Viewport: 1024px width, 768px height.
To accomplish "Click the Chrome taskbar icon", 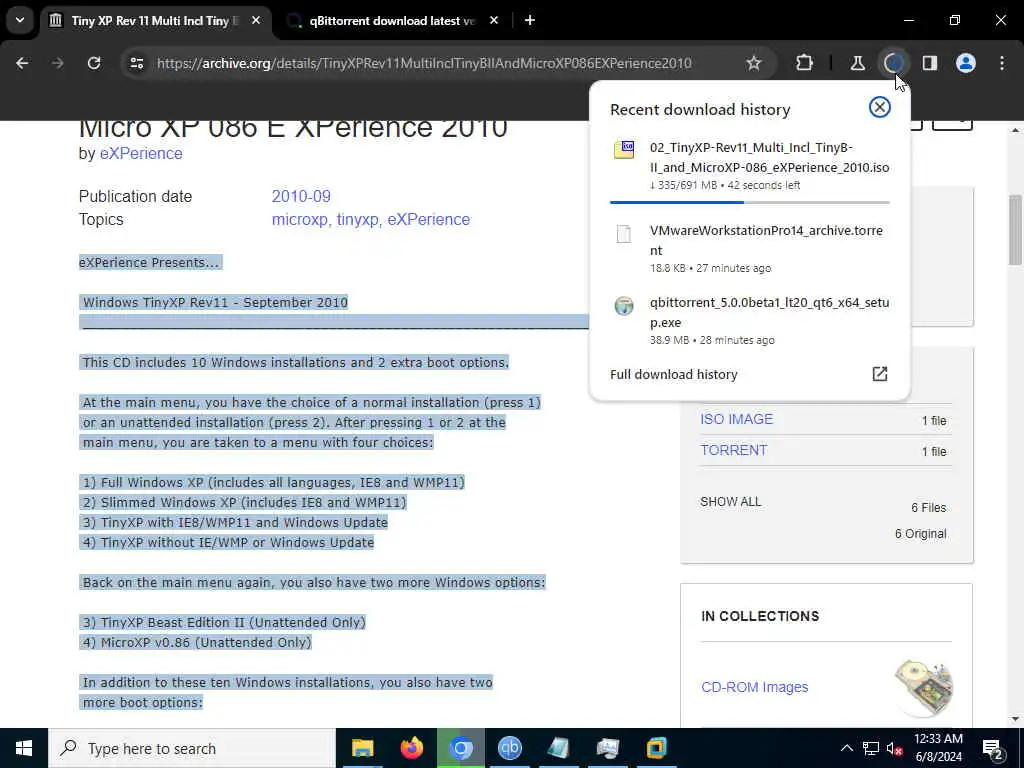I will [461, 748].
